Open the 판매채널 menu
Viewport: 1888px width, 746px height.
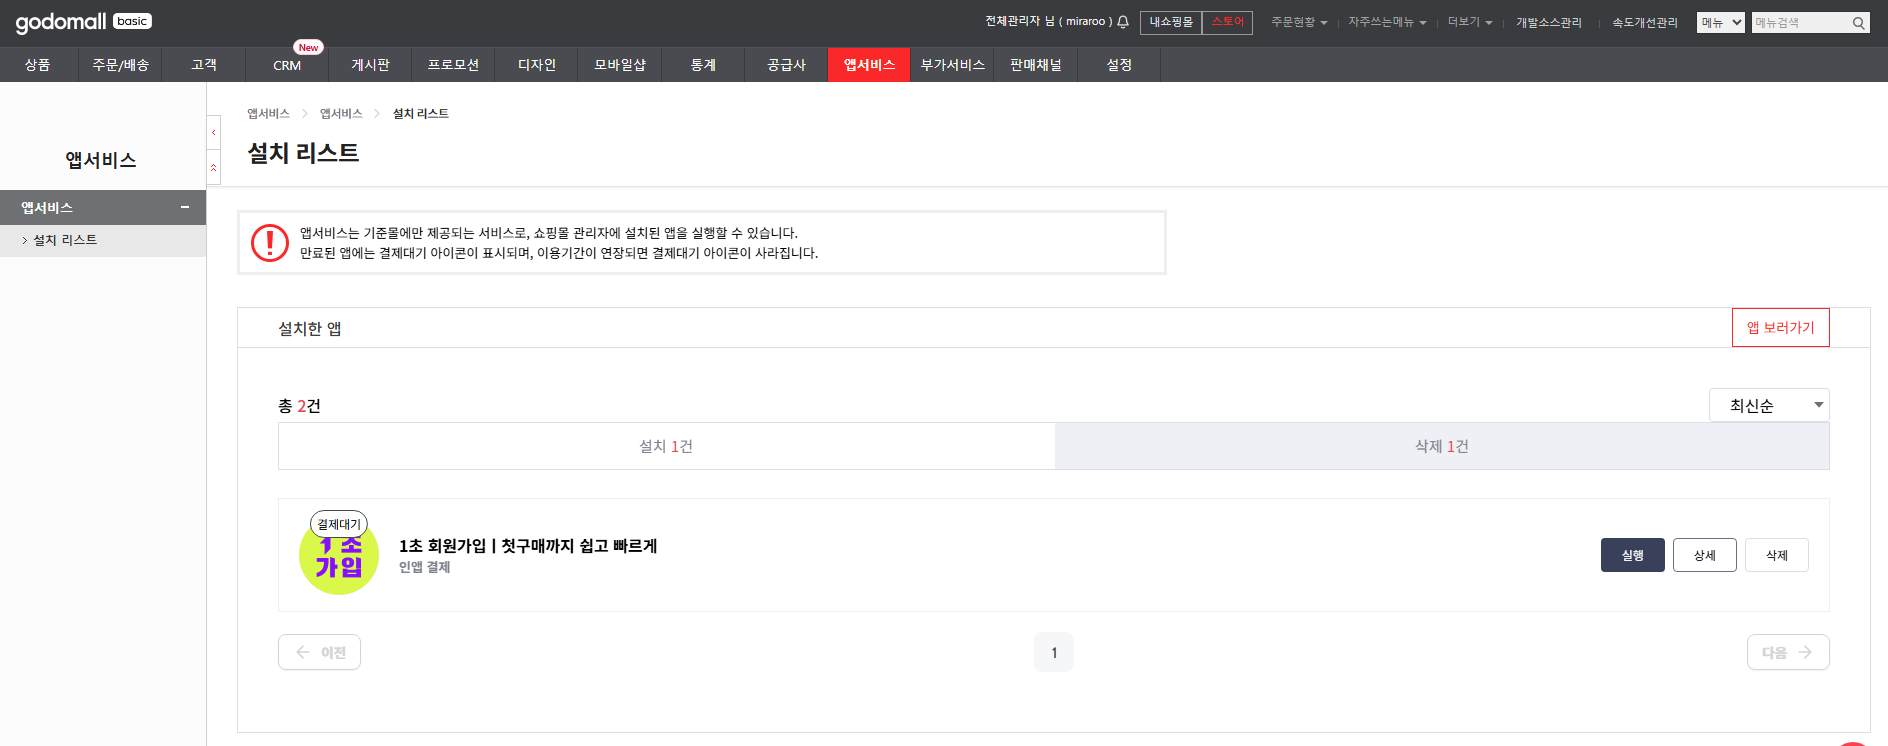(x=1036, y=64)
